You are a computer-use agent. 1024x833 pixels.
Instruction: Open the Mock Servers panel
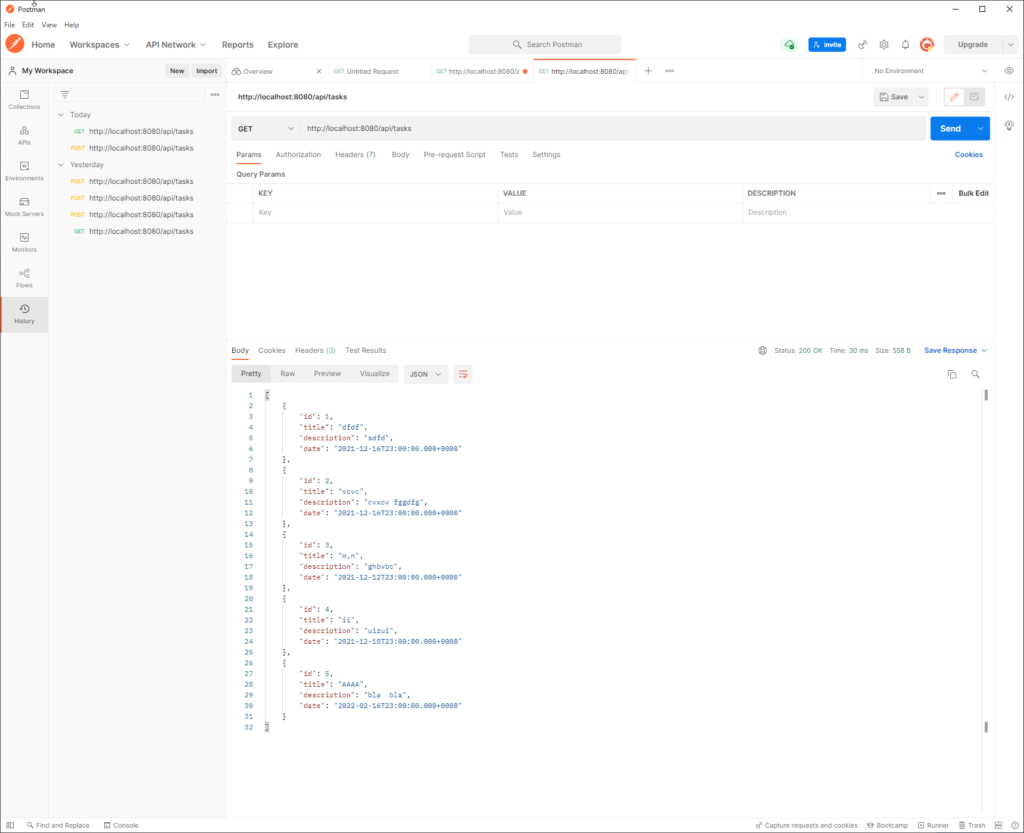tap(23, 207)
